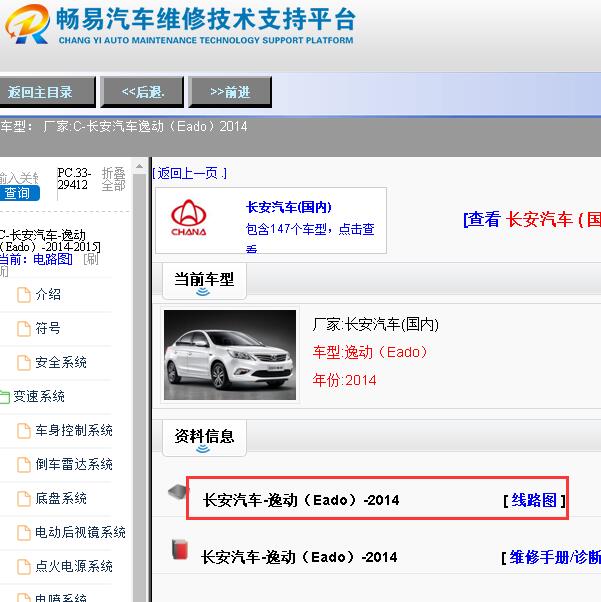The width and height of the screenshot is (601, 602).
Task: Click the Chana brand logo icon
Action: (x=189, y=219)
